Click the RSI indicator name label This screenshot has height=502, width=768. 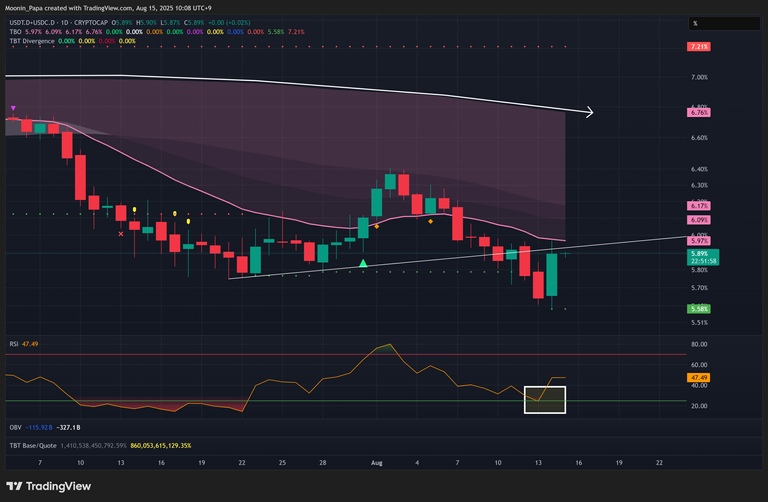[x=14, y=344]
